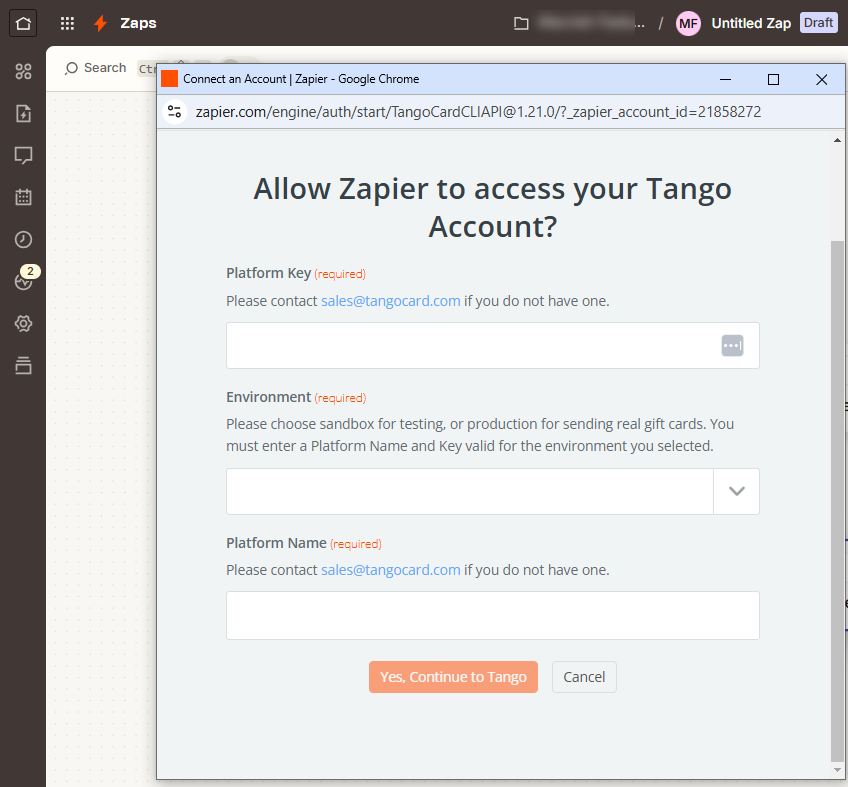
Task: Click the Draft status badge
Action: tap(818, 23)
